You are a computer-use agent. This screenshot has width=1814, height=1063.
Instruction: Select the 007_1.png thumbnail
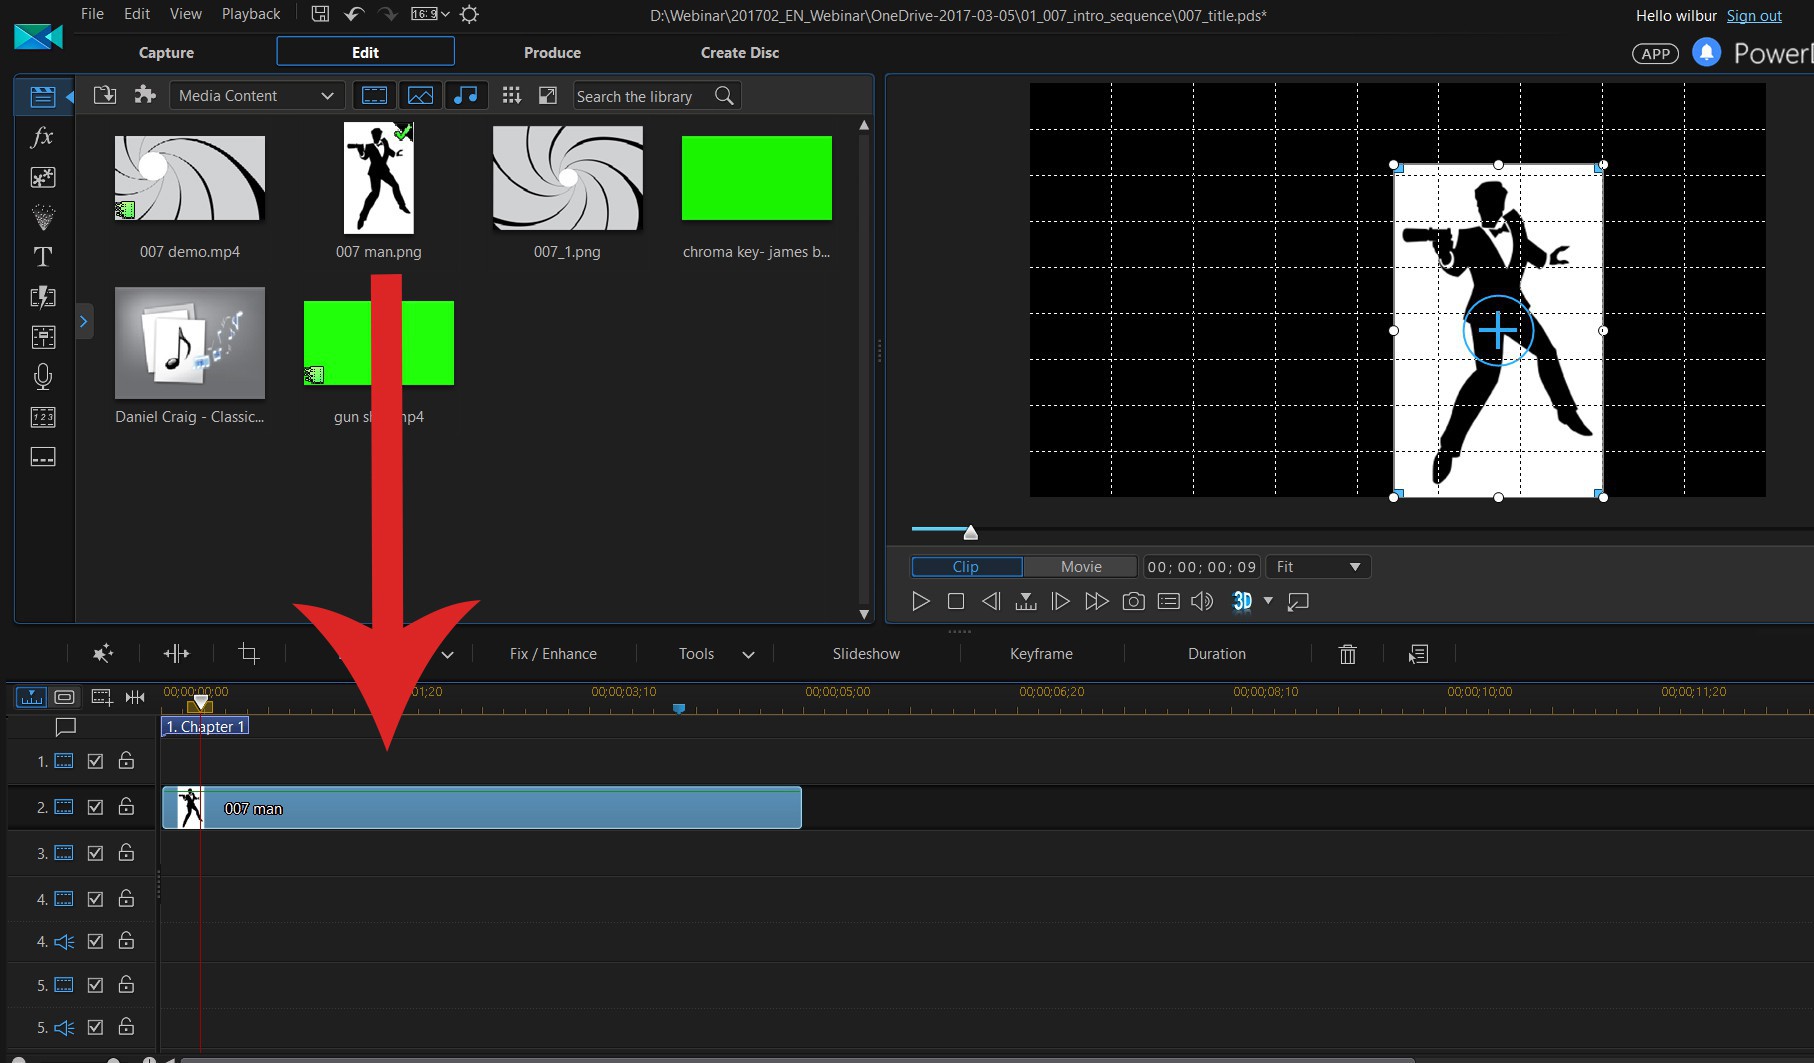(x=567, y=178)
